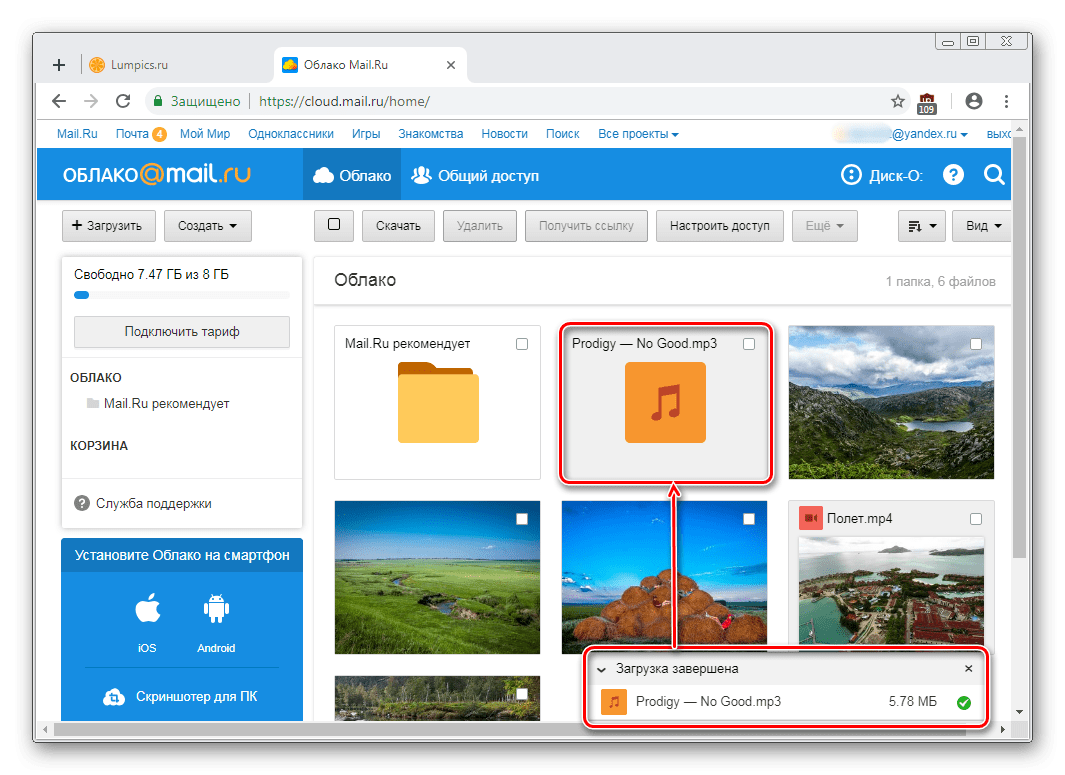Click the Подключить тариф button
This screenshot has height=775, width=1065.
tap(181, 331)
